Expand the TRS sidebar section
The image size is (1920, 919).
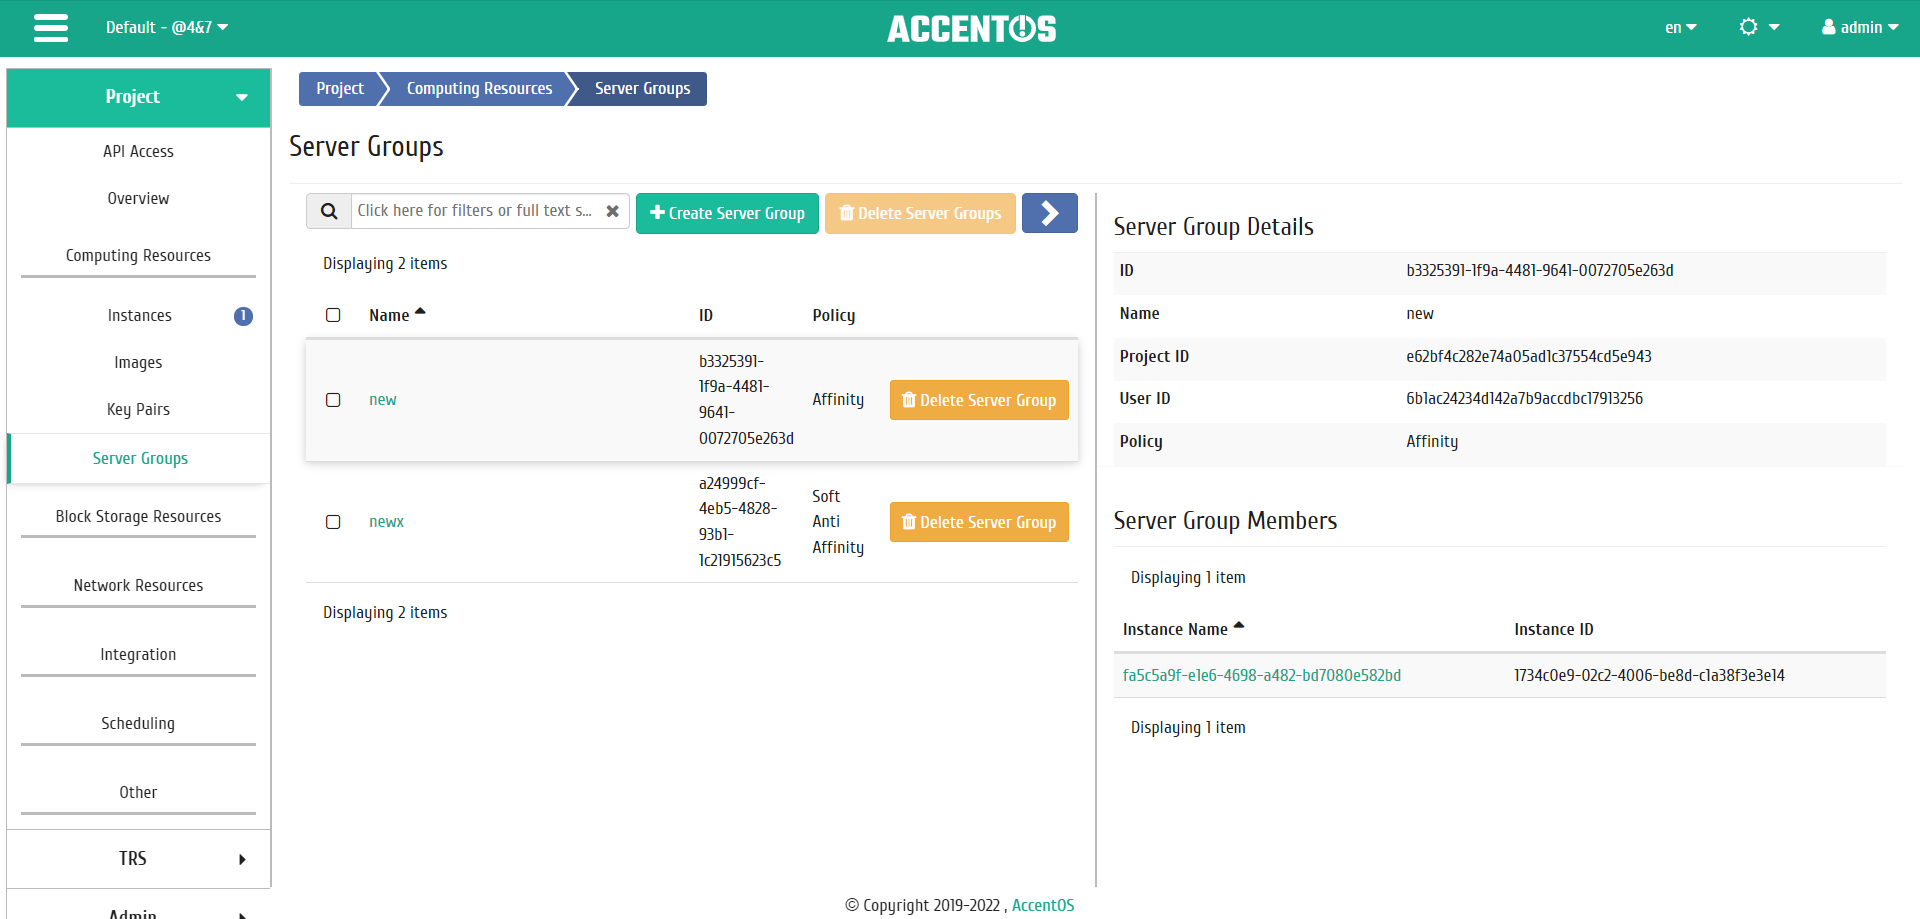pos(139,859)
